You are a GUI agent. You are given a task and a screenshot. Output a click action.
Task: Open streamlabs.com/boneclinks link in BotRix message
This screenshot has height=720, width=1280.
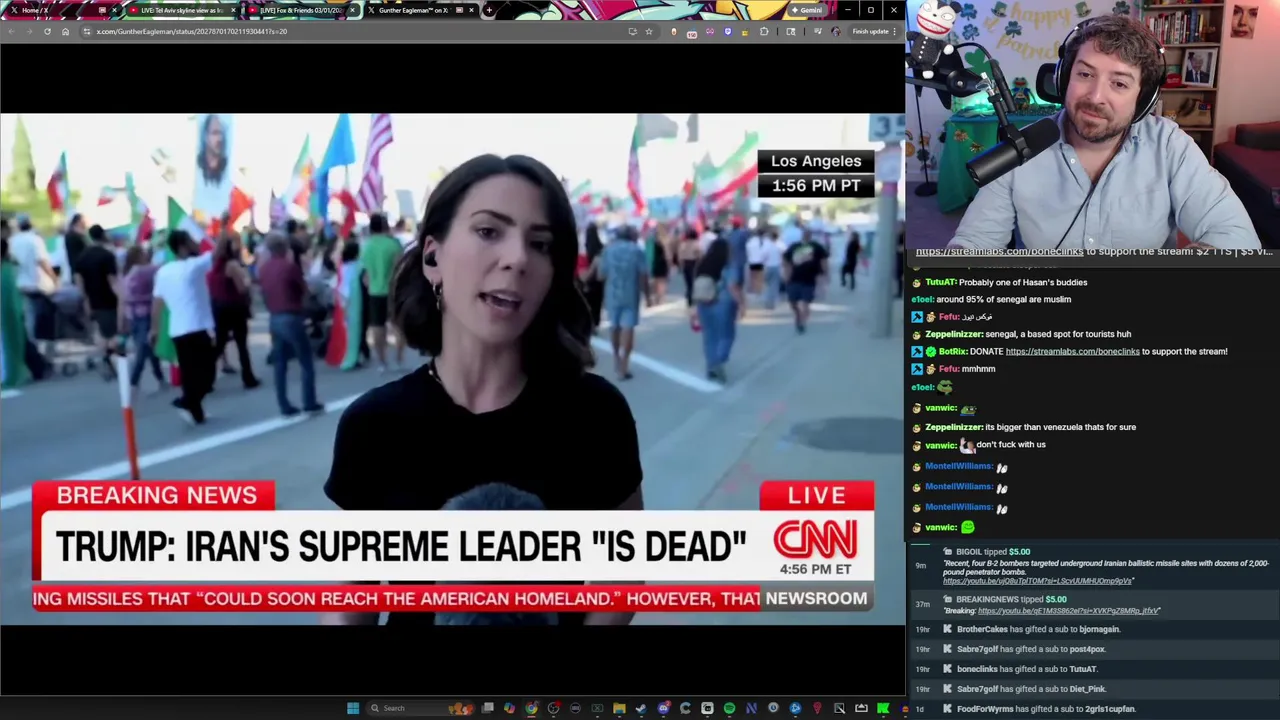(1072, 351)
